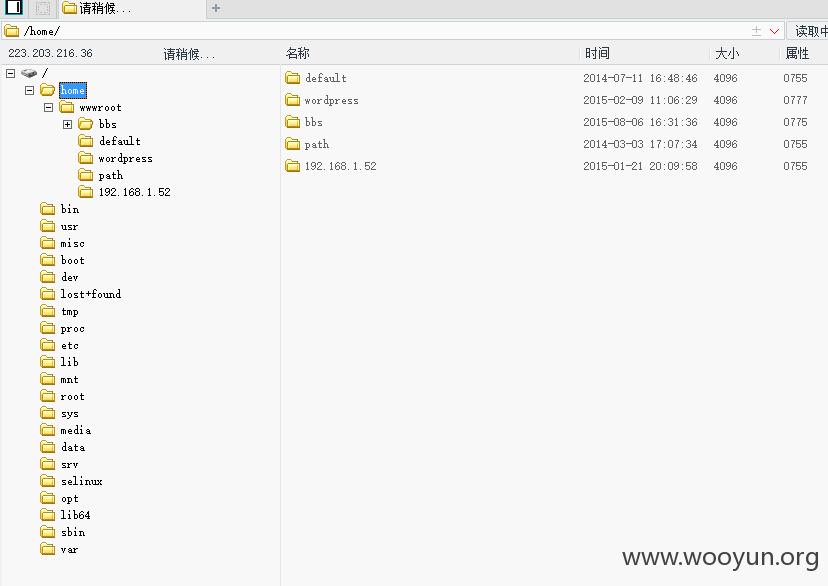Collapse the home tree node
This screenshot has width=828, height=586.
[x=30, y=90]
